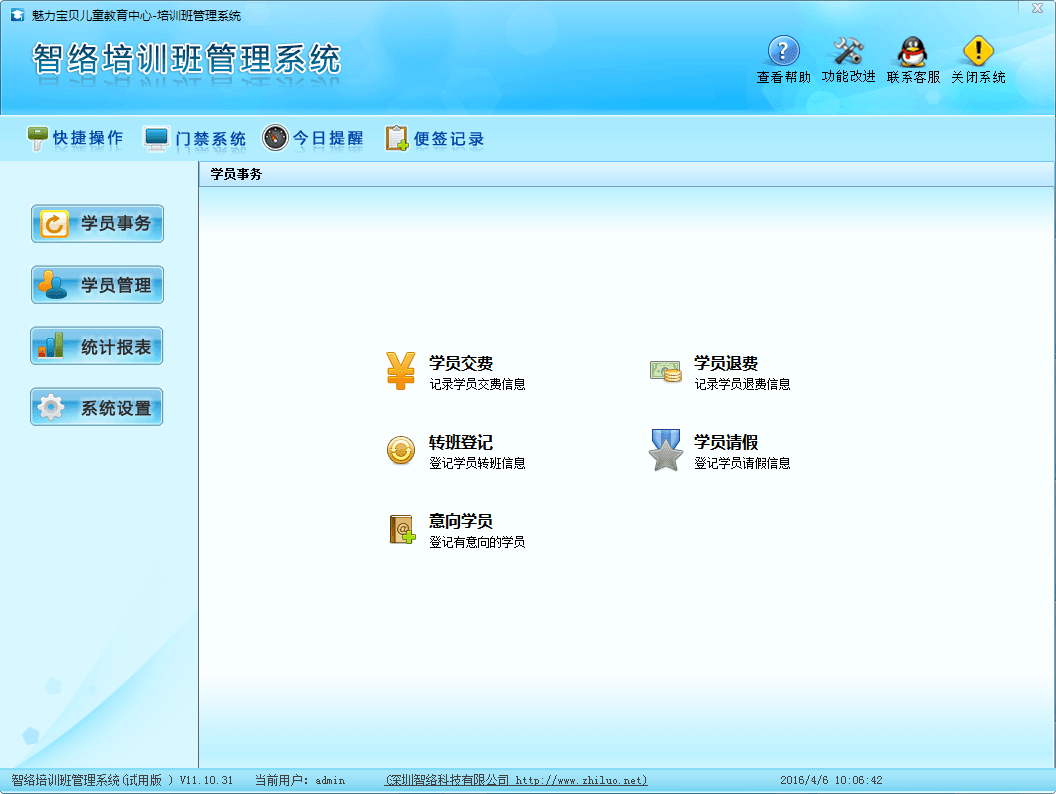1056x794 pixels.
Task: Show 今日提醒 reminders
Action: tap(313, 139)
